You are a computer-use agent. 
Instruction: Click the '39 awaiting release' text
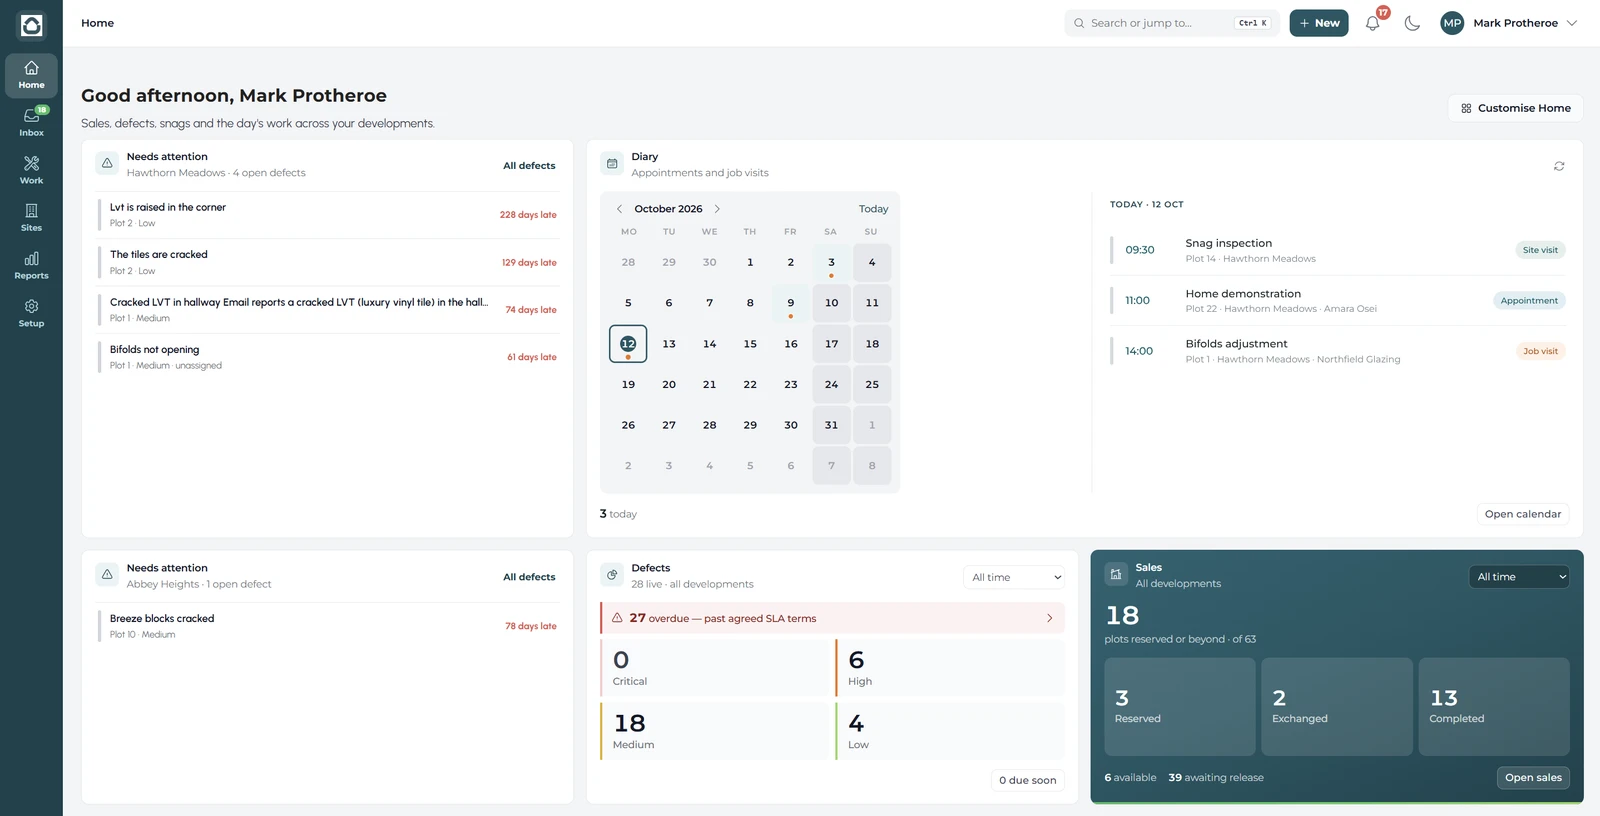click(1216, 778)
